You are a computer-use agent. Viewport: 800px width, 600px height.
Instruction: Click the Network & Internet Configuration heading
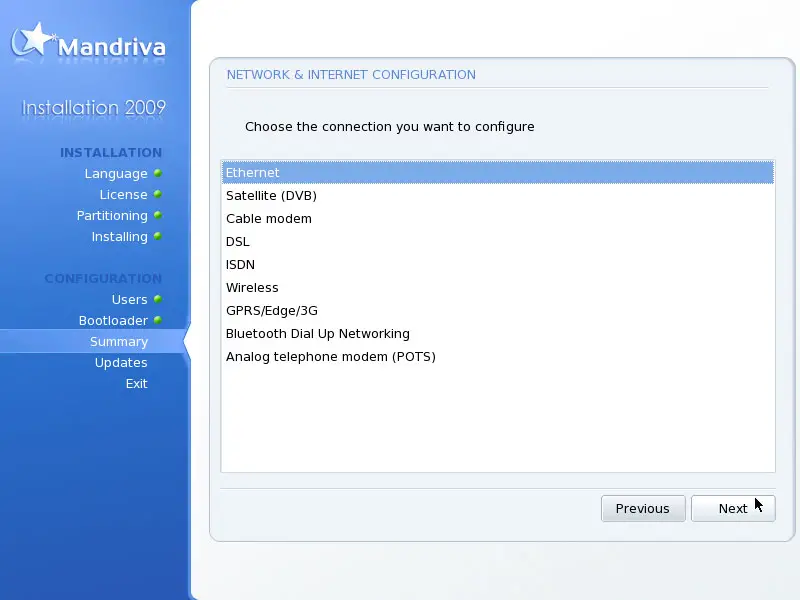[351, 74]
